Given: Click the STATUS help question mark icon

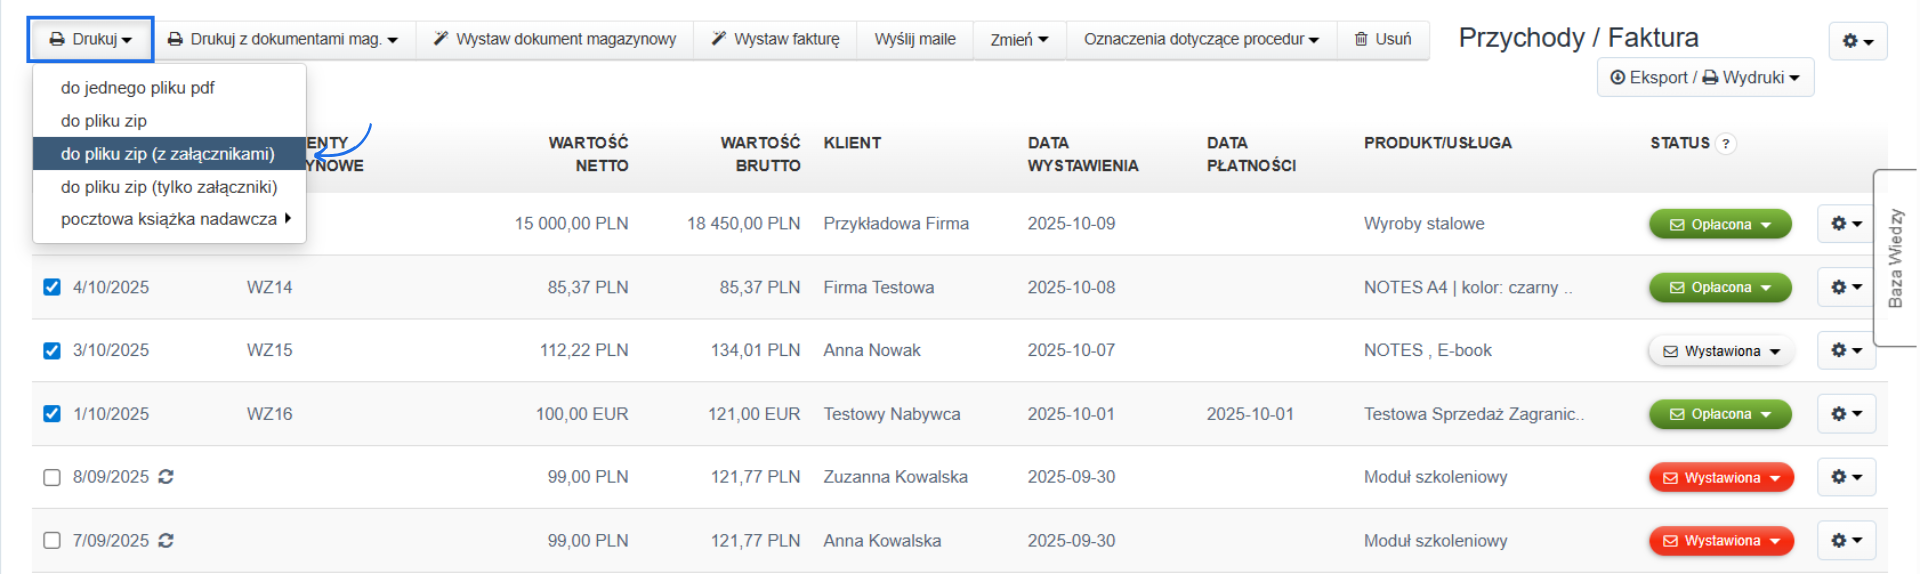Looking at the screenshot, I should tap(1725, 144).
